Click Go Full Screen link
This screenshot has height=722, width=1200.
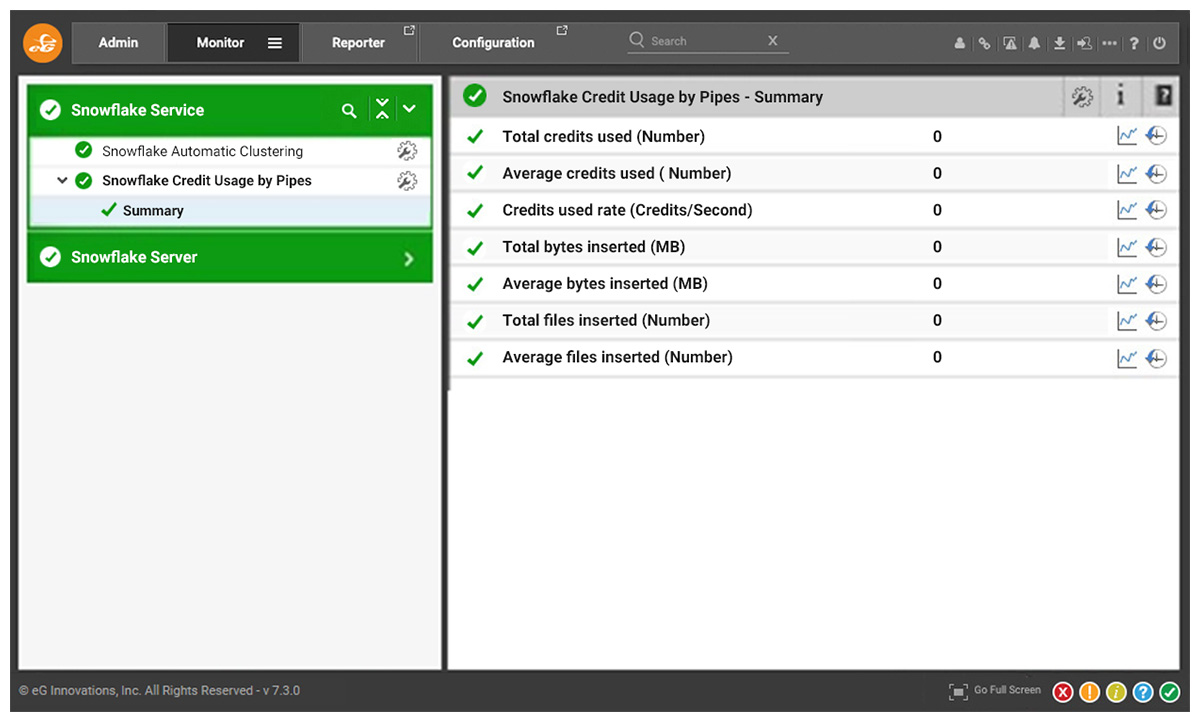[x=1007, y=690]
